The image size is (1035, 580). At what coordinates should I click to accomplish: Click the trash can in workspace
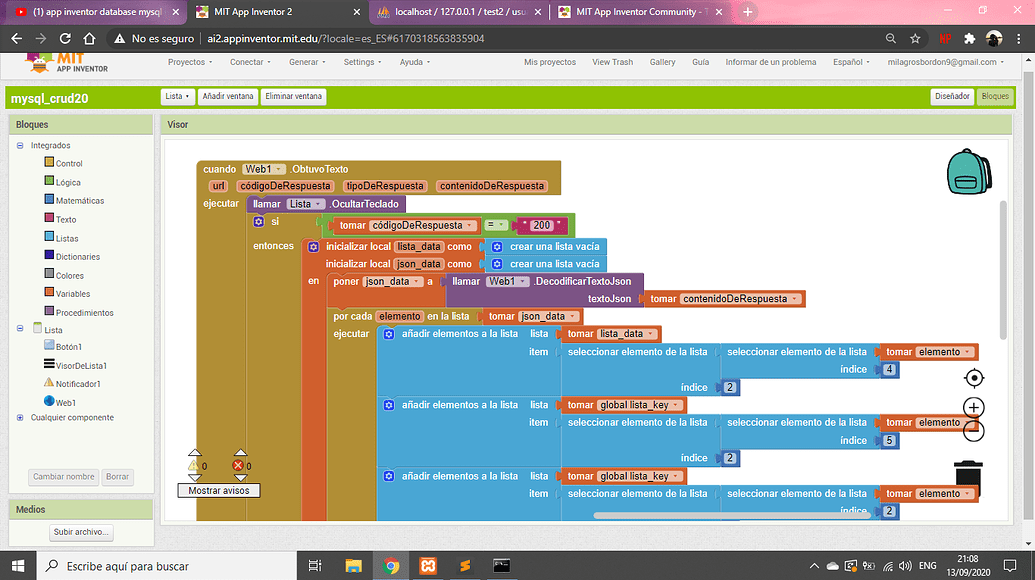[968, 479]
